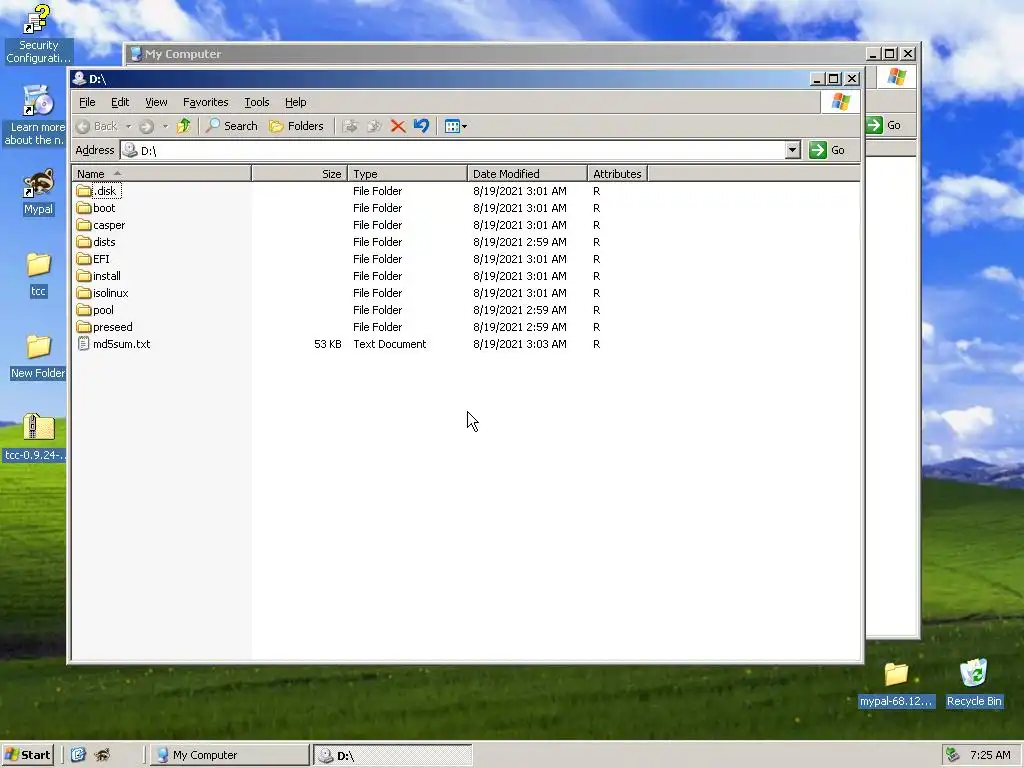Sort by the Type column header
This screenshot has width=1024, height=768.
pyautogui.click(x=408, y=174)
